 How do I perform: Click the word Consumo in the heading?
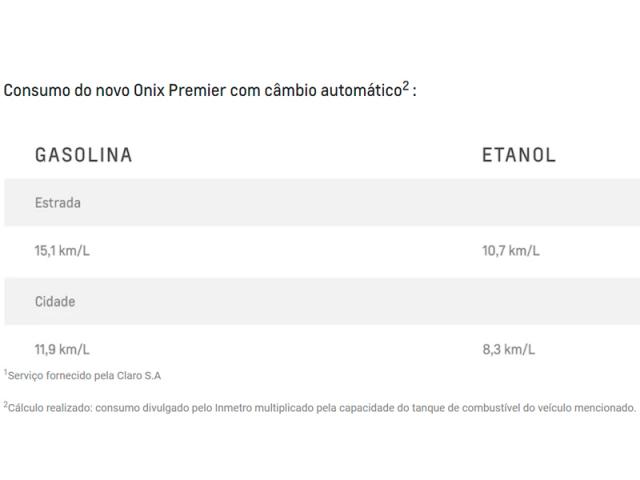pos(37,91)
